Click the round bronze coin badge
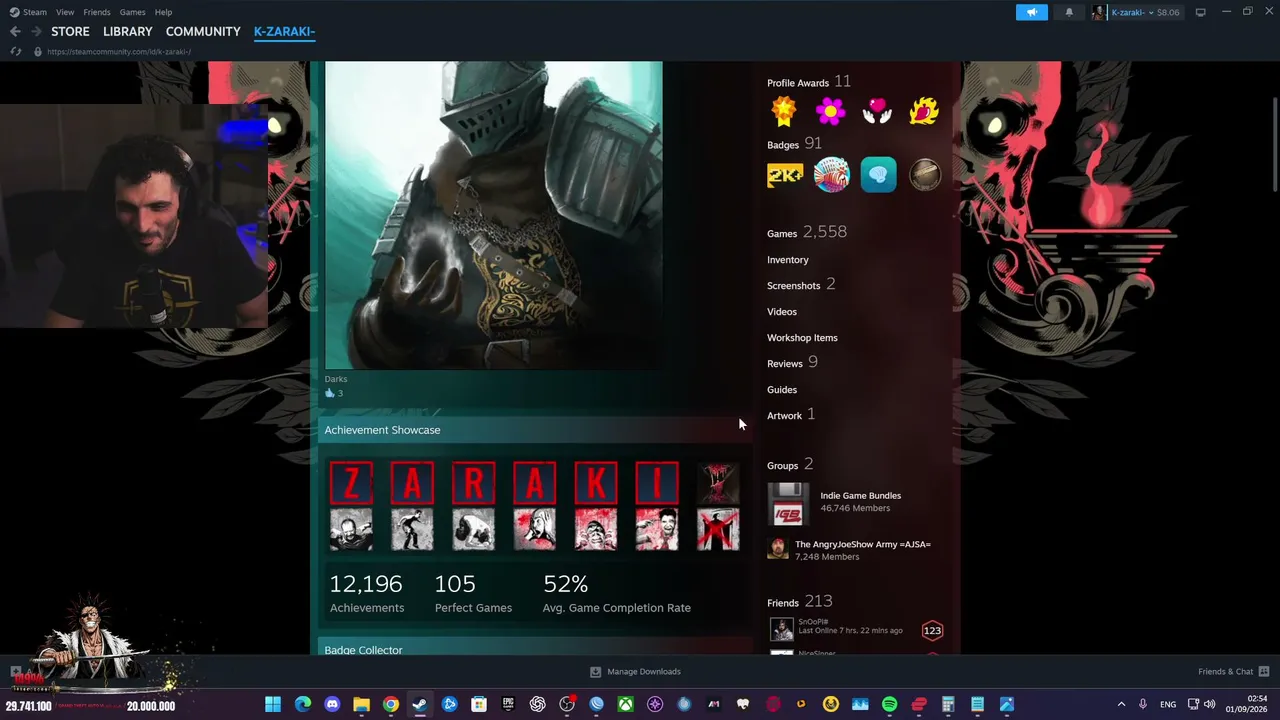1280x720 pixels. click(x=925, y=175)
